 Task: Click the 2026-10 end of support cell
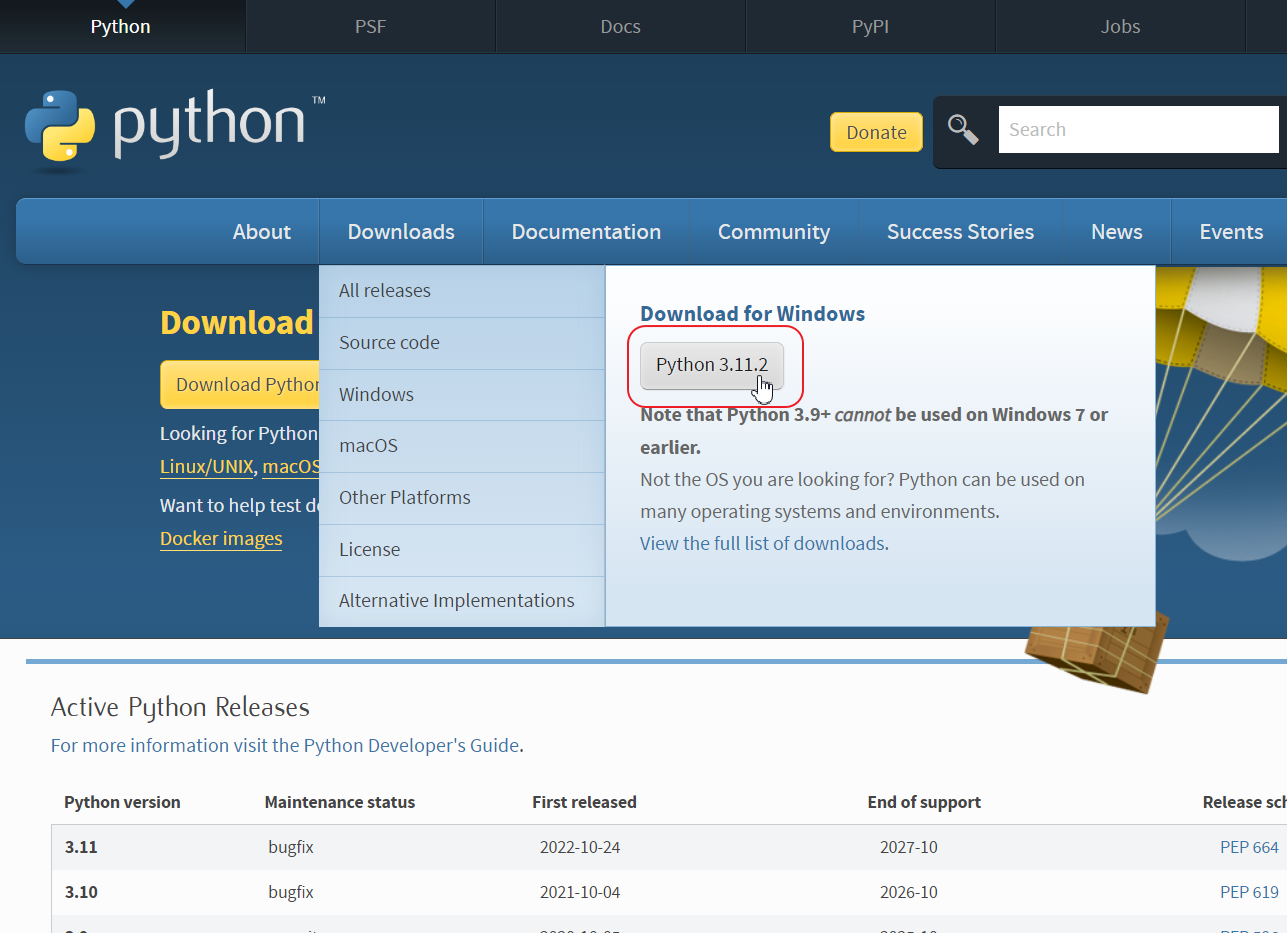click(x=909, y=892)
